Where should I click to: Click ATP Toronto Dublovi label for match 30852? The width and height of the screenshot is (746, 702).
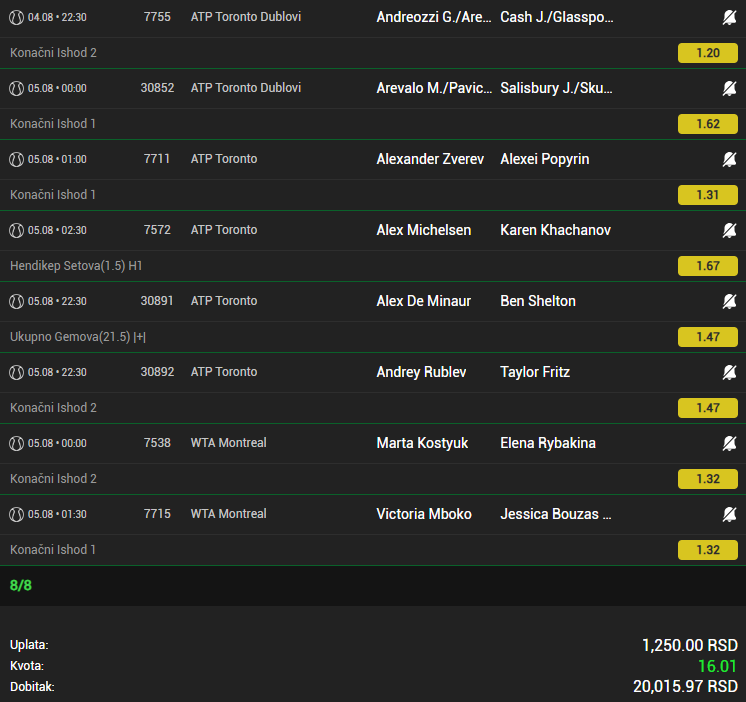pos(245,88)
